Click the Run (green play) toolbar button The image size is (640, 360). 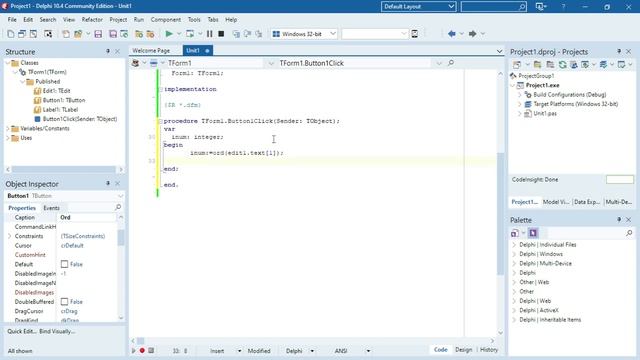[169, 34]
